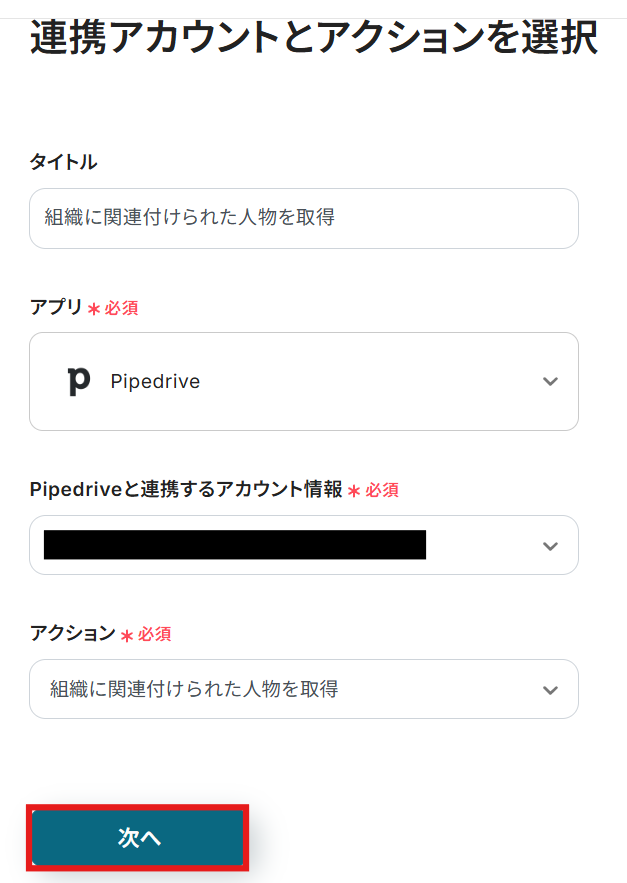Click the red asterisk beside アカウント情報
Viewport: 627px width, 883px height.
tap(353, 491)
